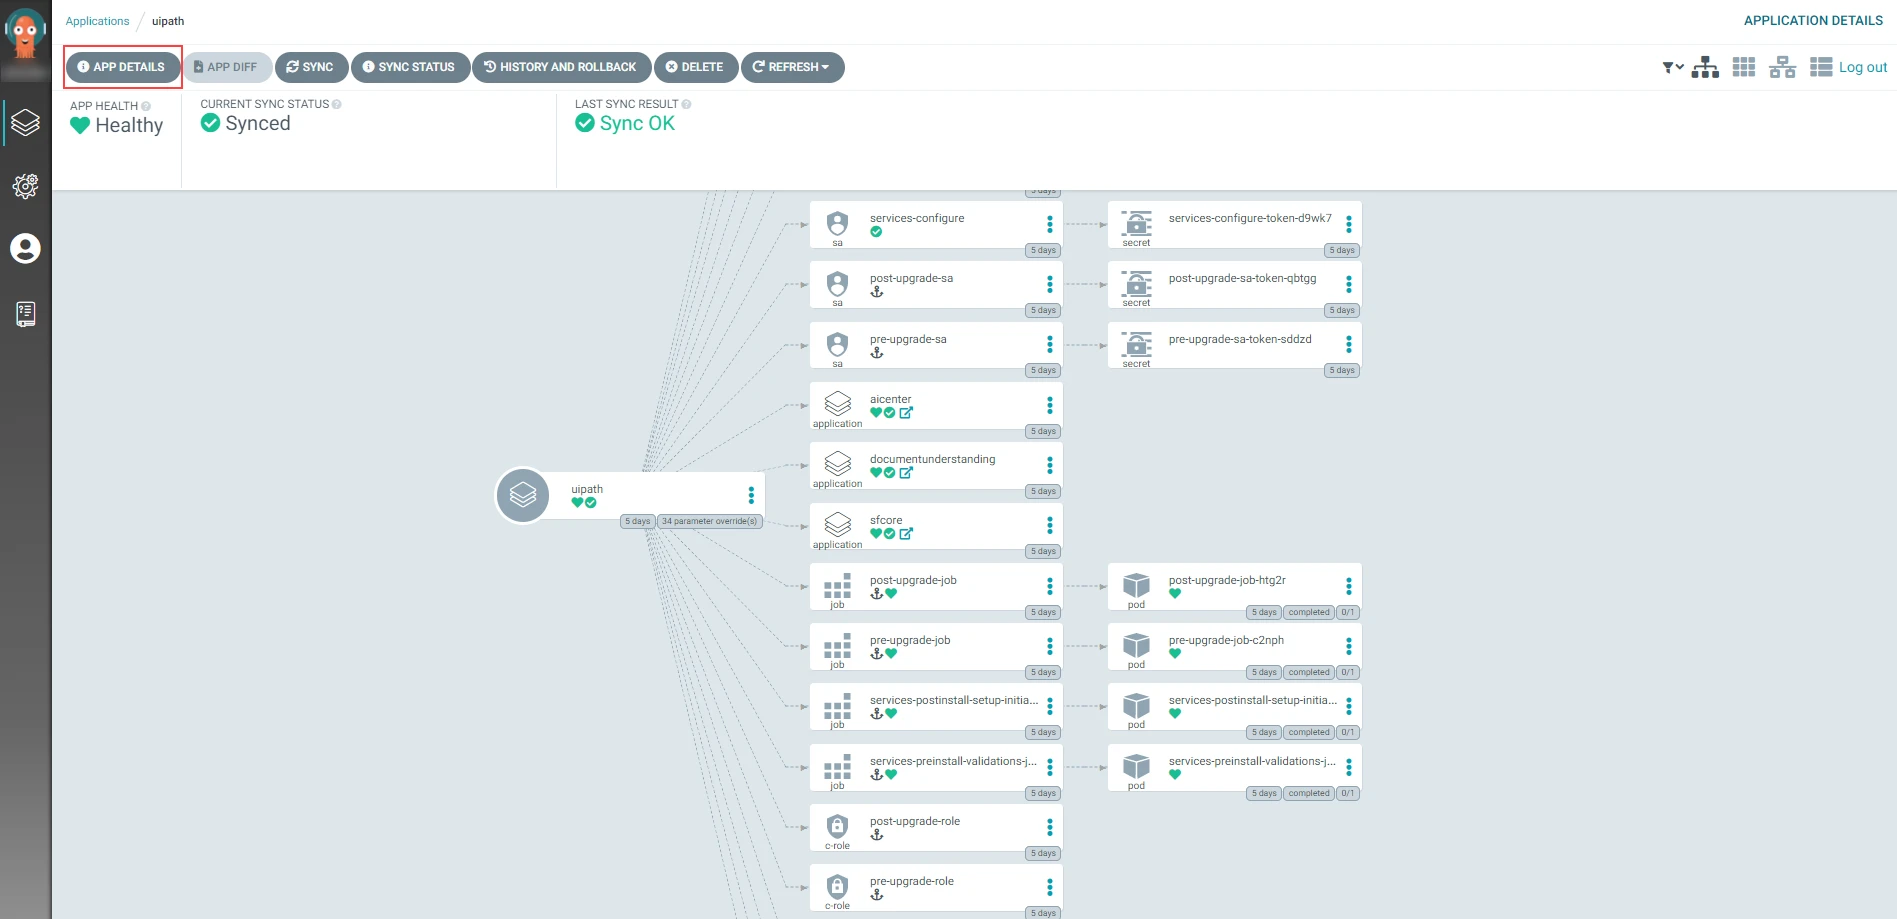Click the post-upgrade-sa-token-qbtgg secret label
The image size is (1897, 919).
(x=1242, y=278)
